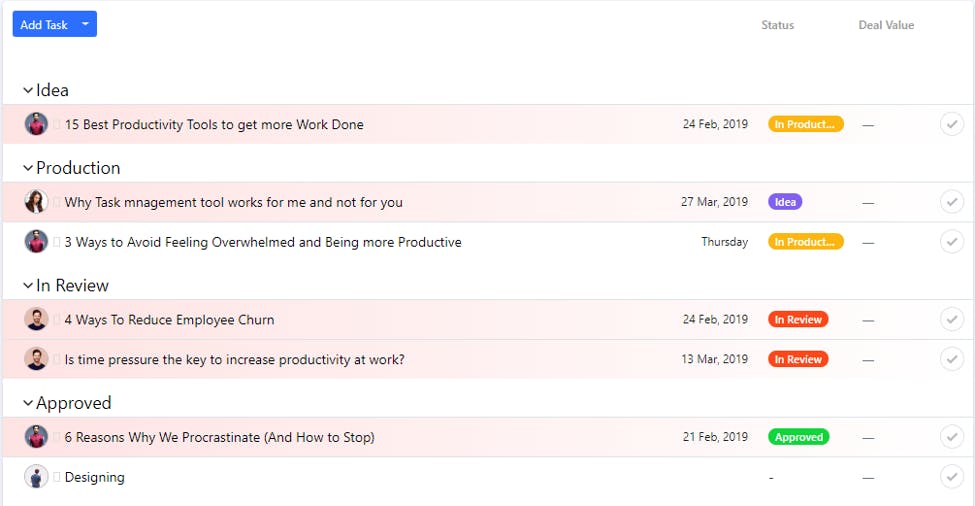This screenshot has height=506, width=975.
Task: Click avatar for 4 Ways To Reduce Employee Churn
Action: tap(36, 320)
